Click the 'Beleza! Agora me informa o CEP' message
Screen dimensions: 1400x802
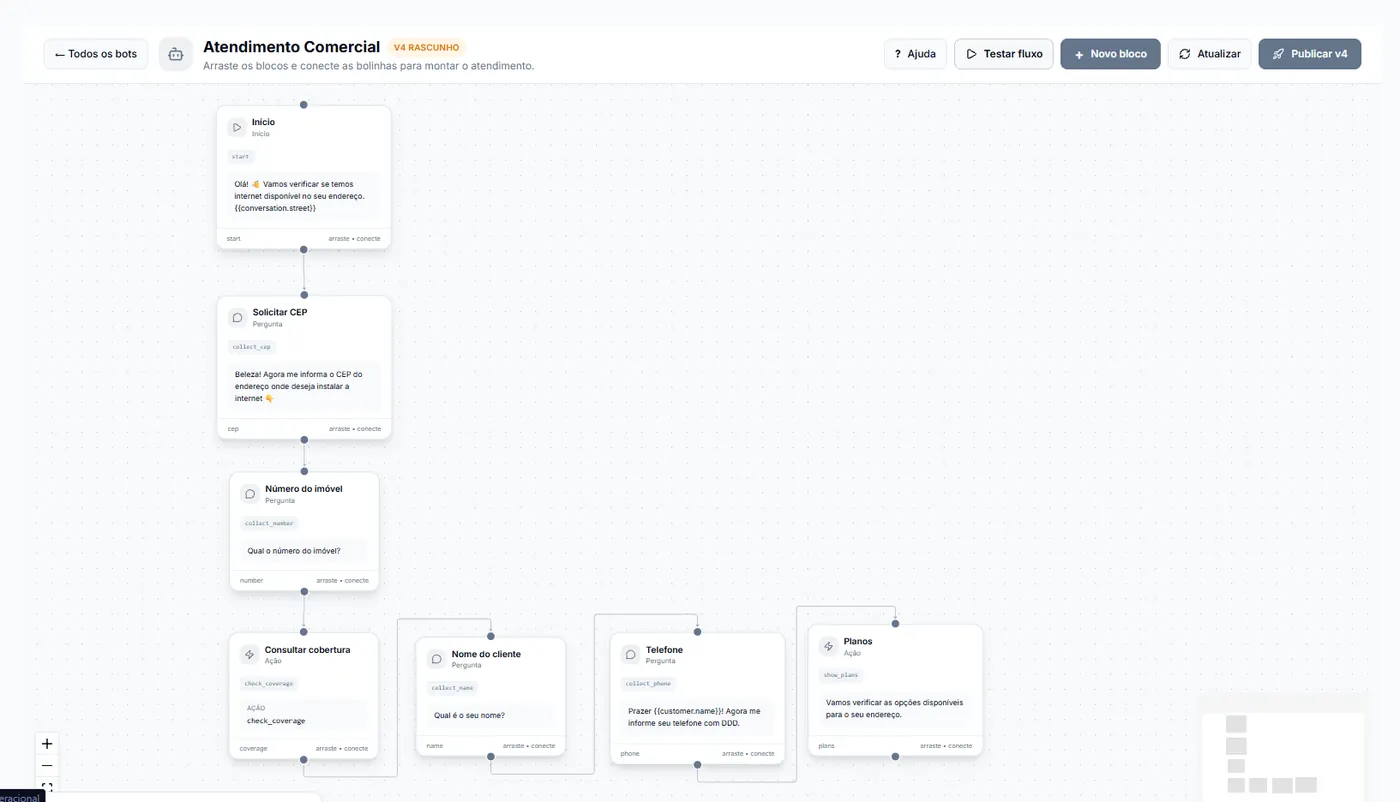coord(304,386)
